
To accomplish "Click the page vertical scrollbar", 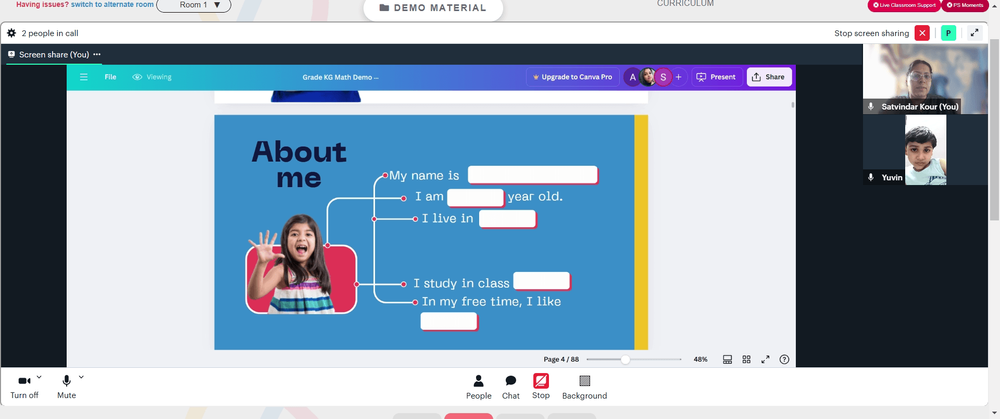I will 994,128.
